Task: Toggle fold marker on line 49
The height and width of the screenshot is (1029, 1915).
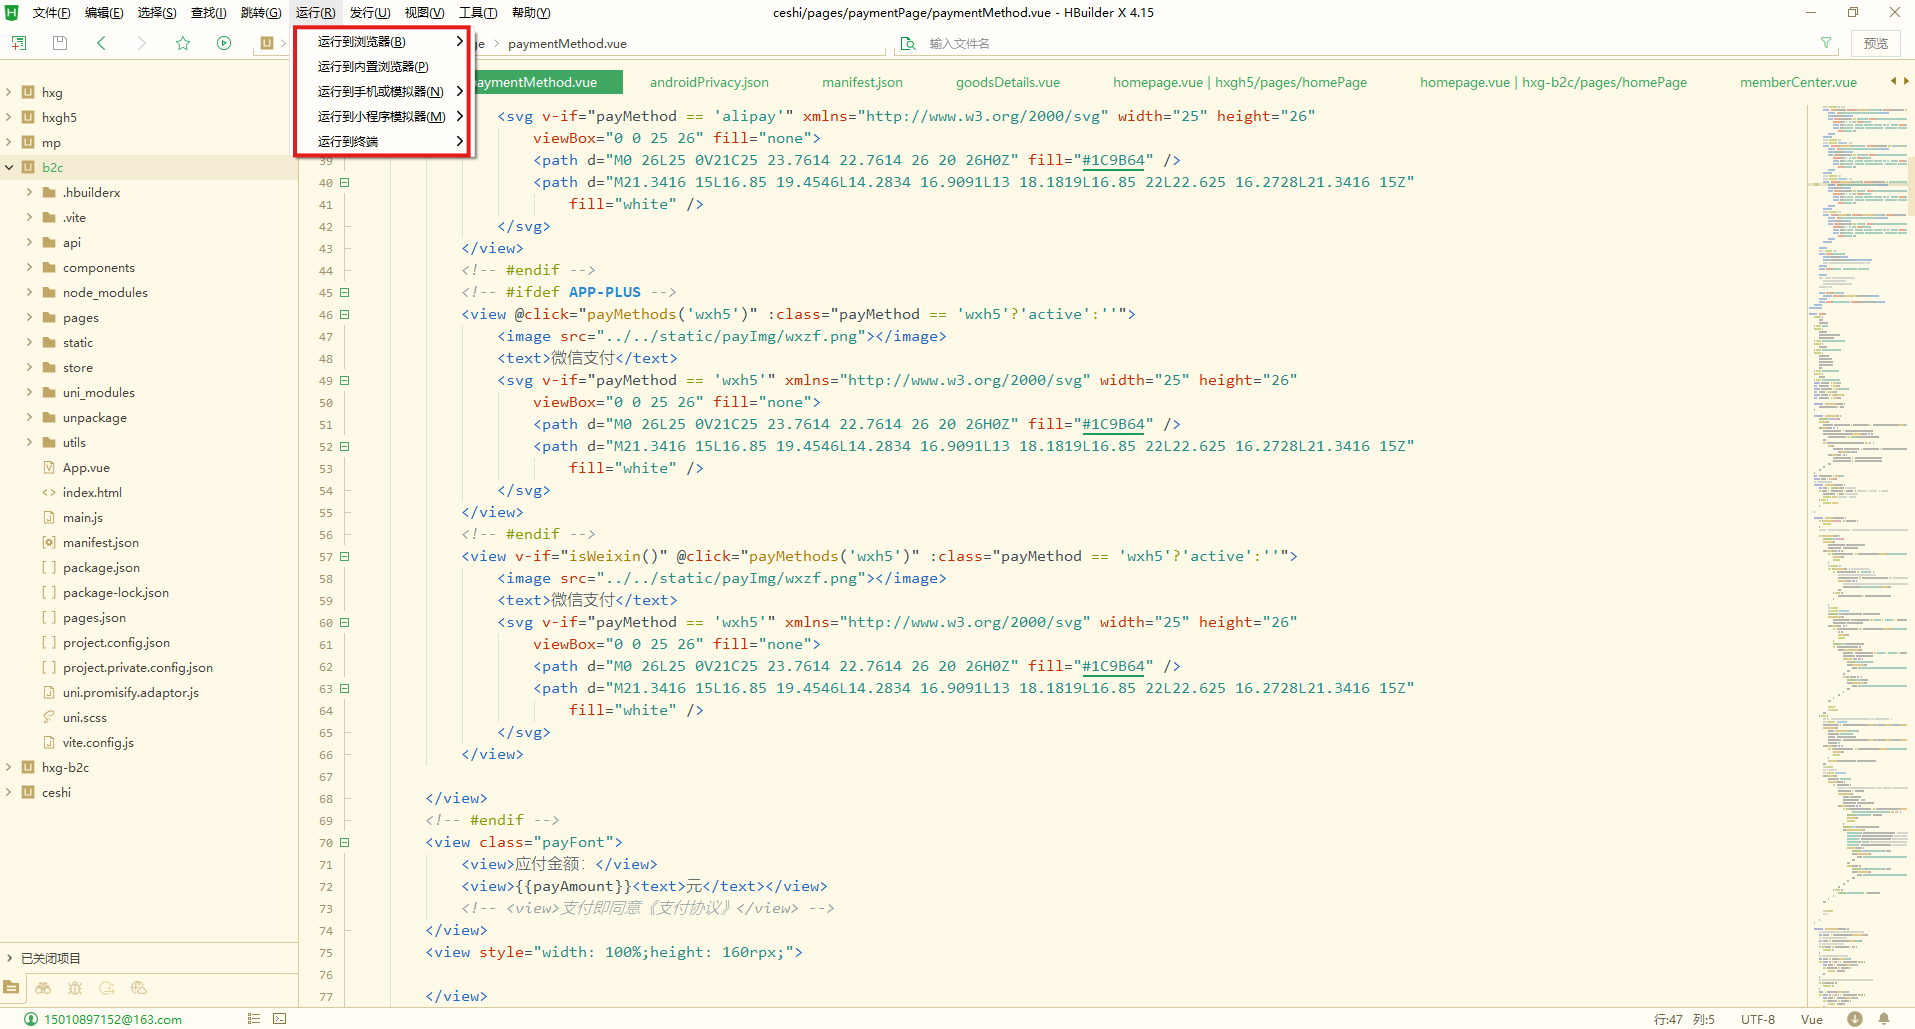Action: pos(345,380)
